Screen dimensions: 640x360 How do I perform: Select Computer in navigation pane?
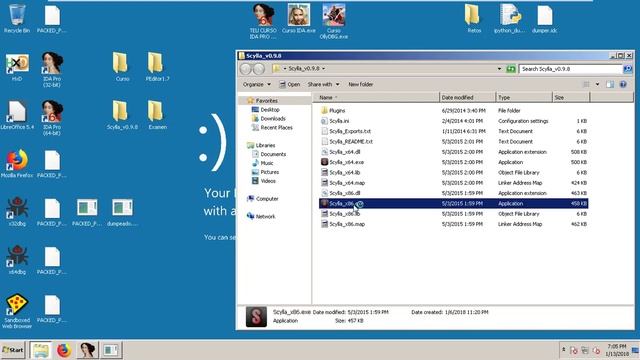(x=267, y=199)
